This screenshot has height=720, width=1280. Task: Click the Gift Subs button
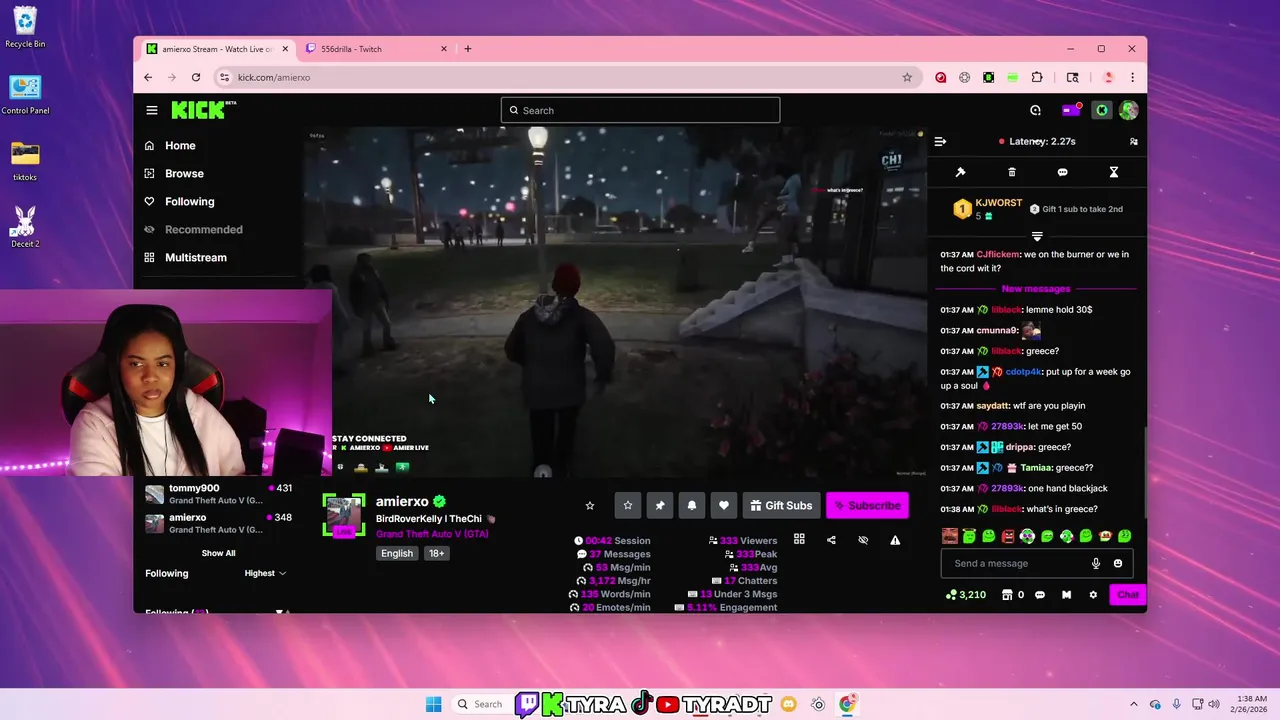pyautogui.click(x=781, y=506)
